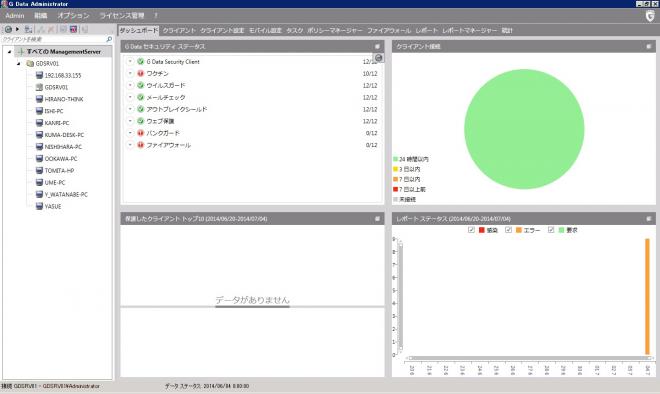660x394 pixels.
Task: Click the orange bar in the report status chart
Action: tap(647, 297)
